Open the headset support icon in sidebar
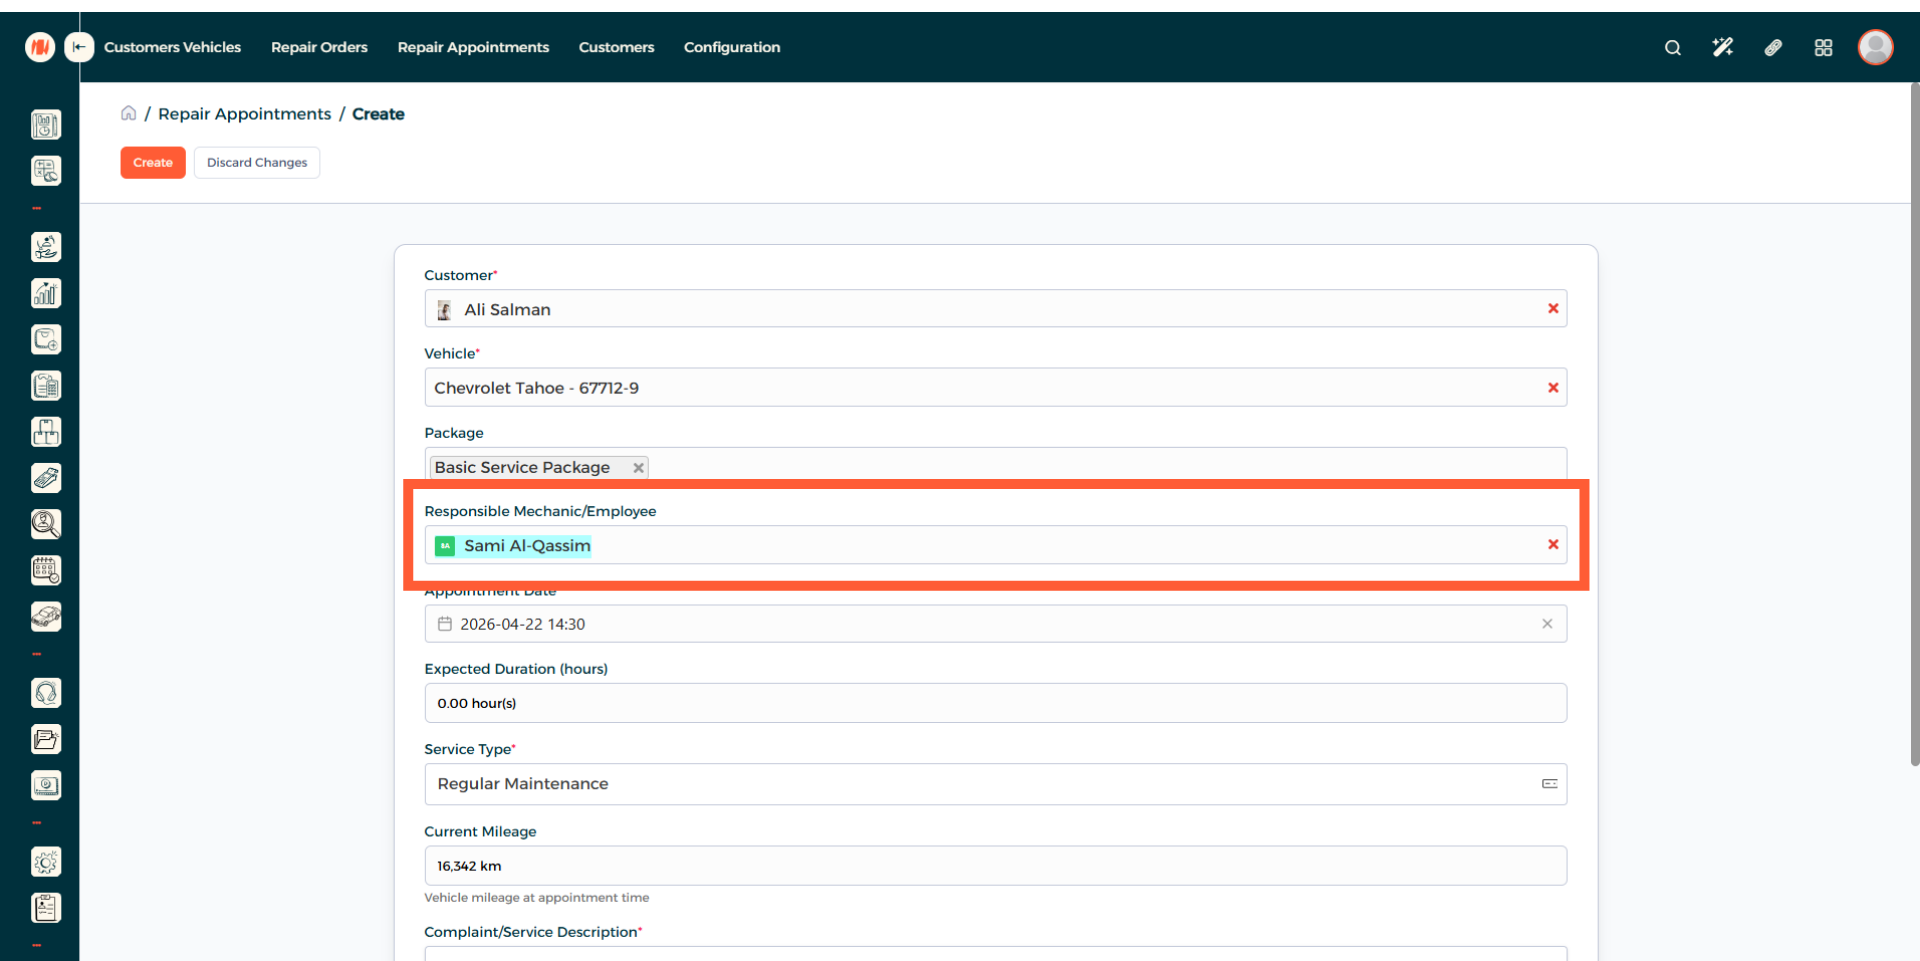The height and width of the screenshot is (961, 1920). 46,693
